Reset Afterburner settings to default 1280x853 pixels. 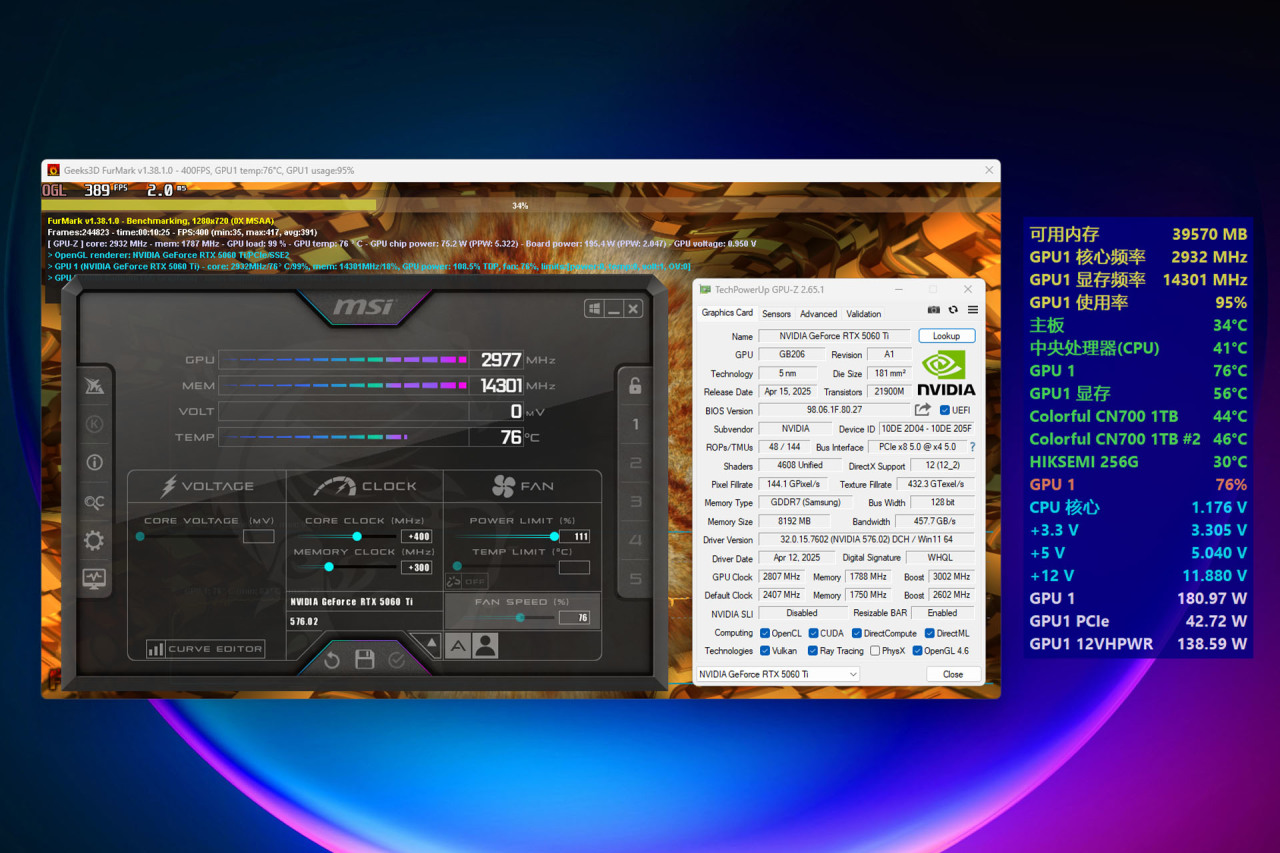(x=332, y=660)
